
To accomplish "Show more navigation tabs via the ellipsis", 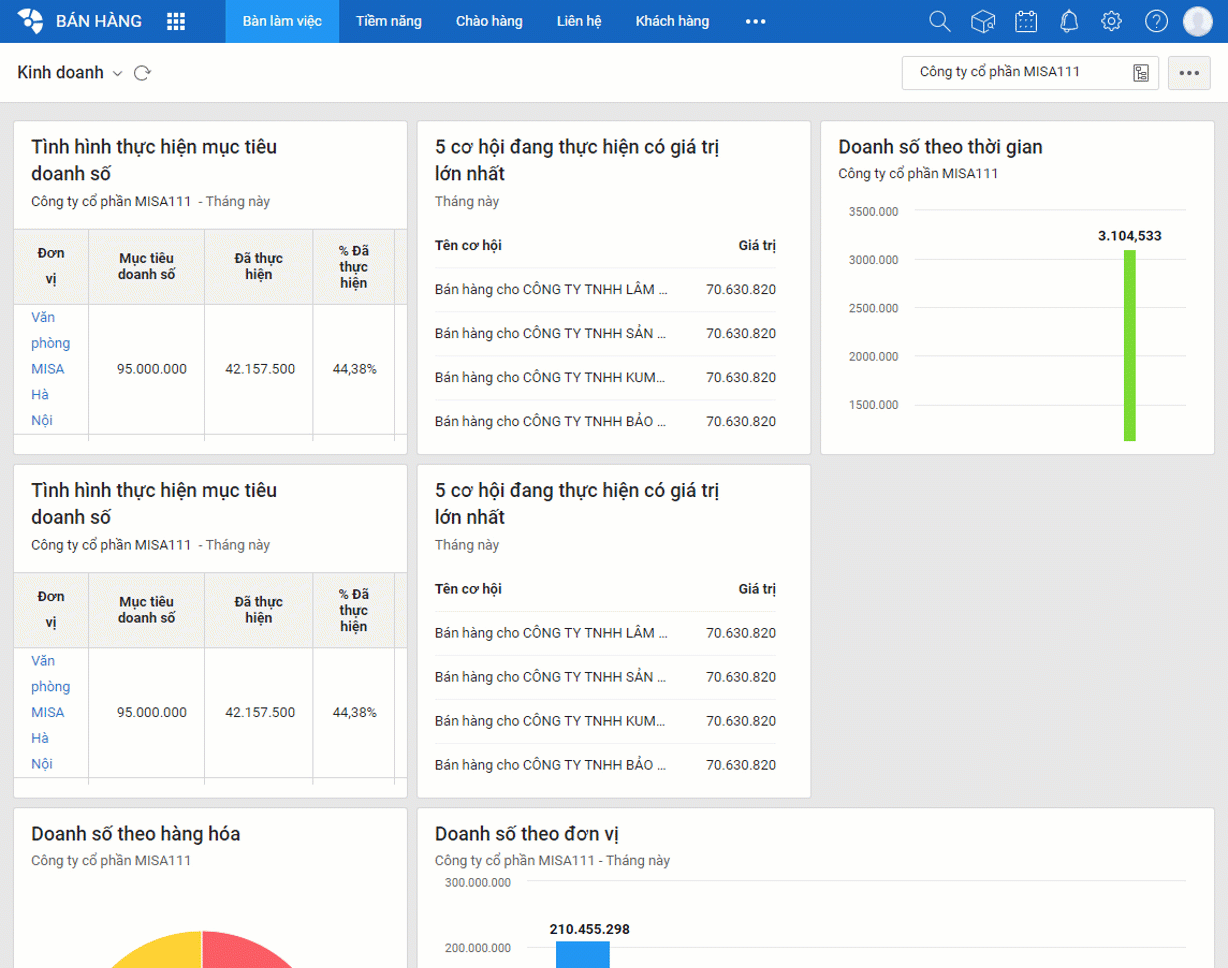I will (x=755, y=21).
